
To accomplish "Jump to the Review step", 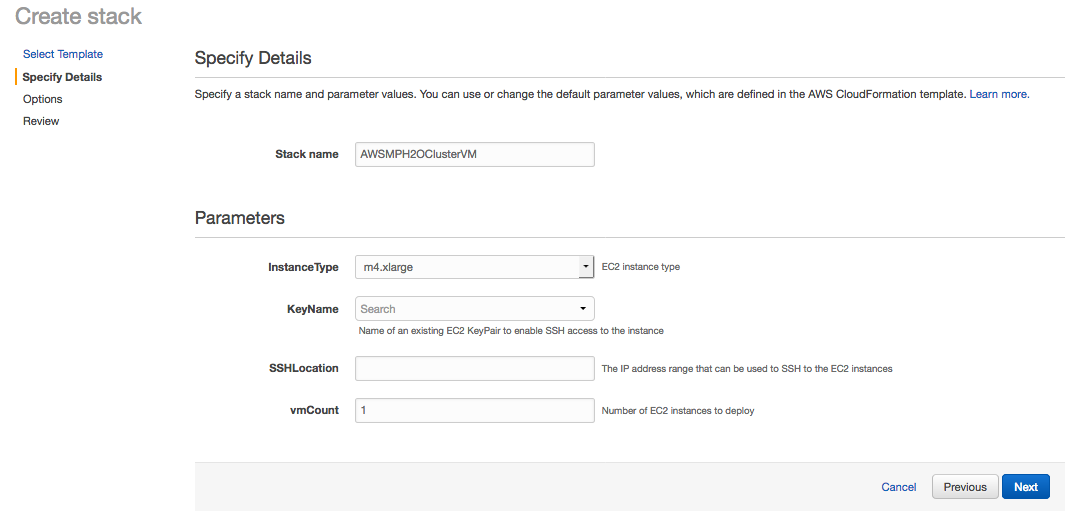I will 41,121.
